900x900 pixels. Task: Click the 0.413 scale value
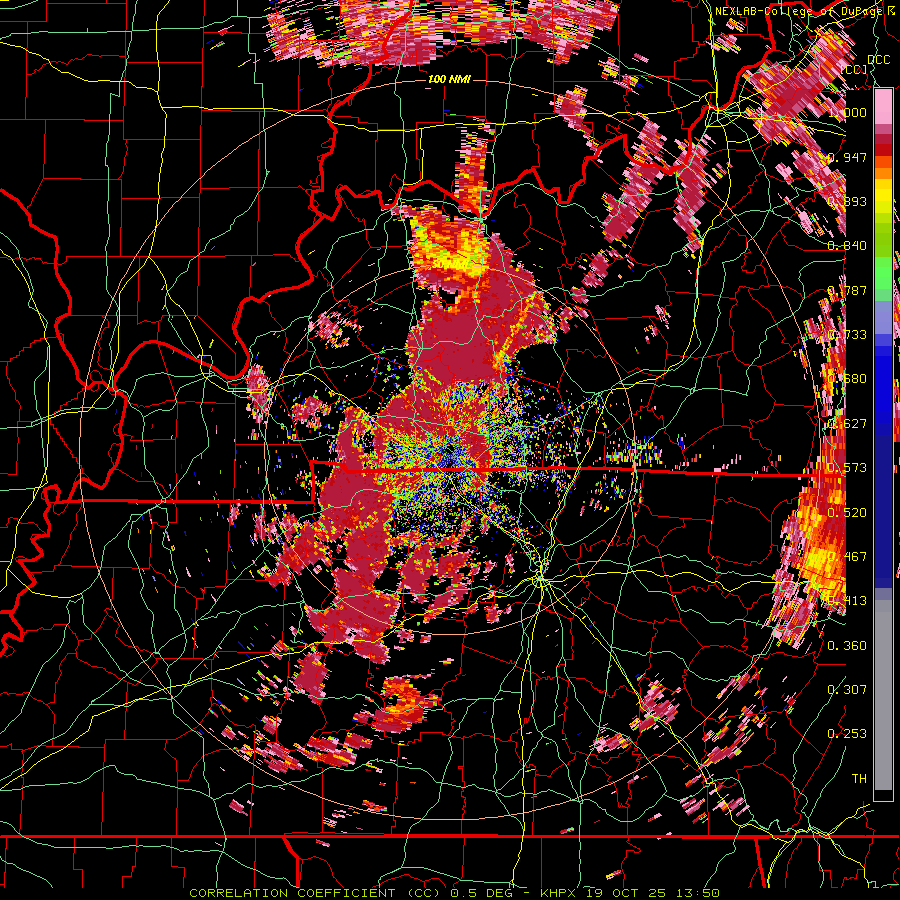[847, 601]
